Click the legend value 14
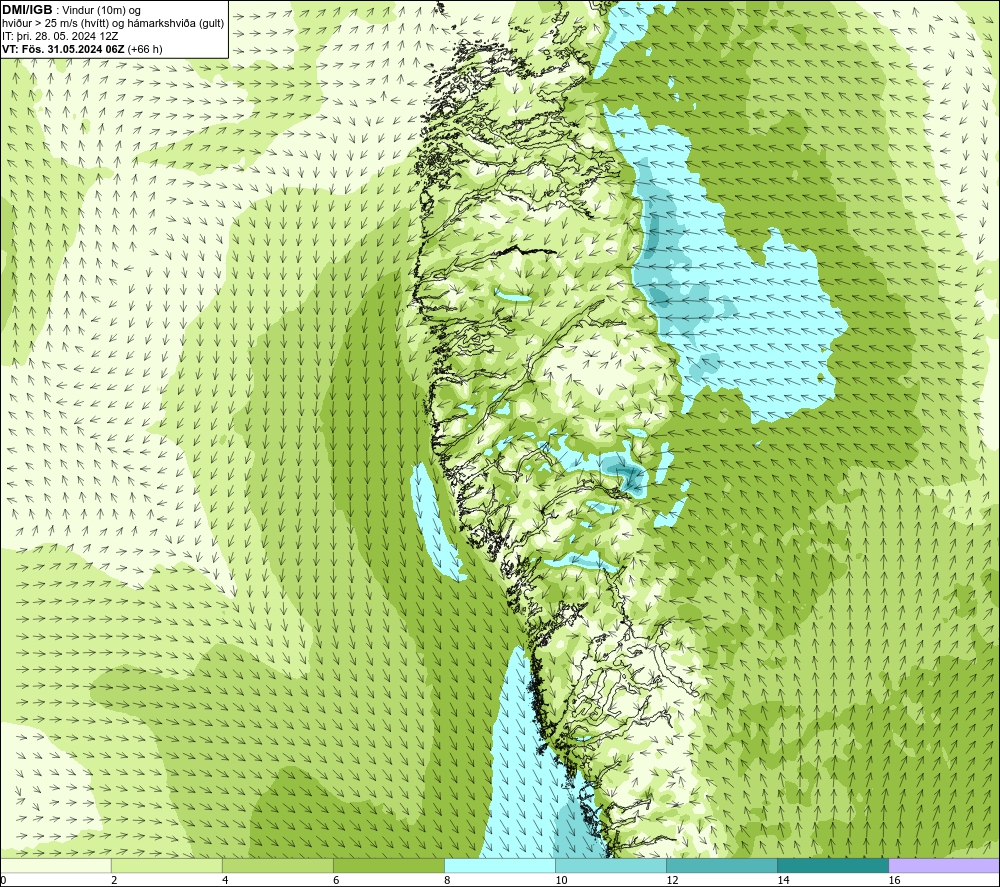The image size is (1000, 887). (x=783, y=881)
